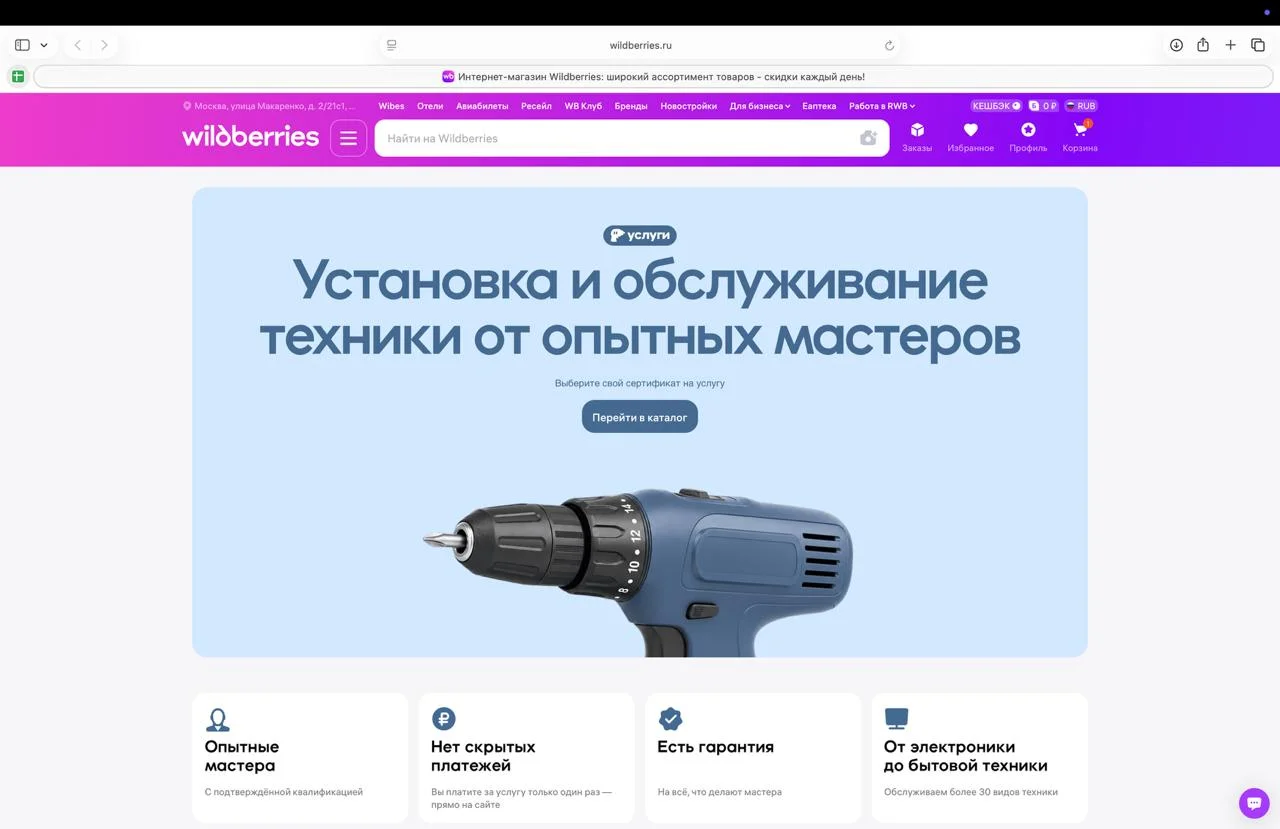The height and width of the screenshot is (829, 1280).
Task: Expand the Для бизнеса dropdown
Action: [x=760, y=106]
